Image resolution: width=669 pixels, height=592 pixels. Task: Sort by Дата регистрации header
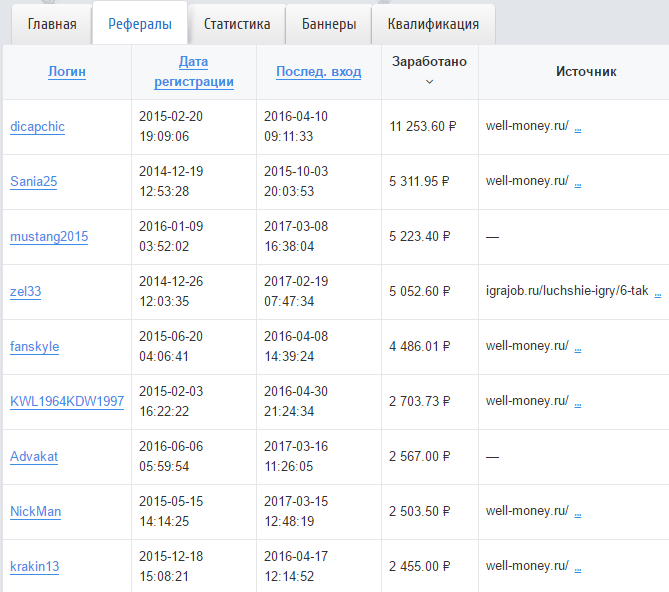(x=193, y=72)
